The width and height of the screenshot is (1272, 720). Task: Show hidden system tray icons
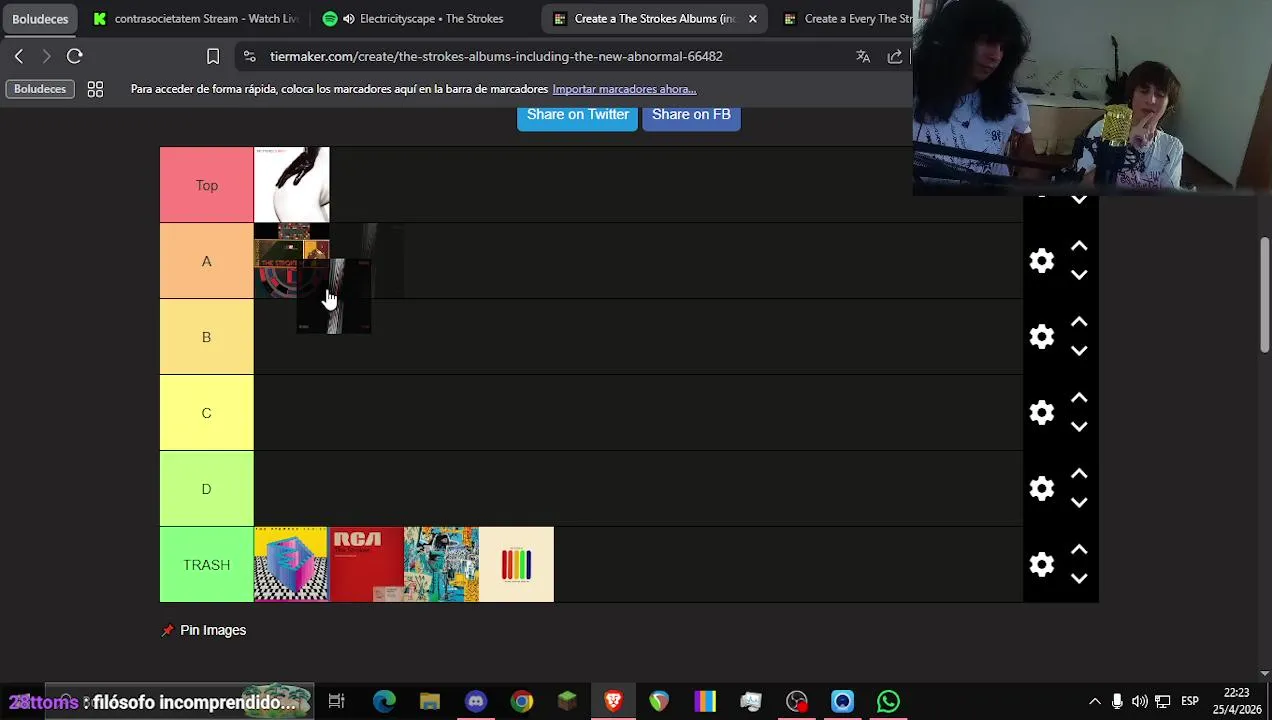(x=1095, y=702)
